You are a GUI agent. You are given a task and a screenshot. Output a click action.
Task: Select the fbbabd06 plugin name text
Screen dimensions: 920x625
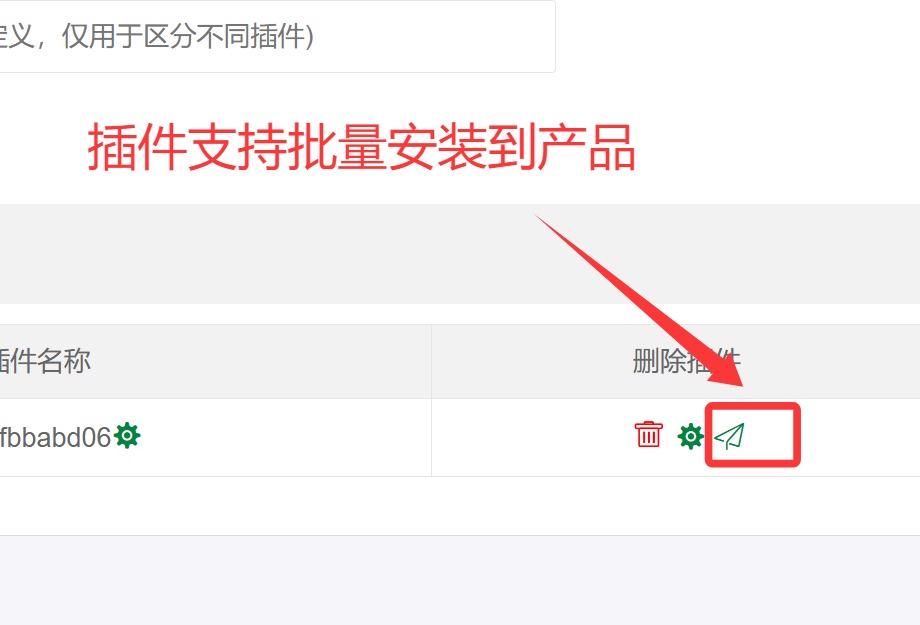(x=55, y=437)
